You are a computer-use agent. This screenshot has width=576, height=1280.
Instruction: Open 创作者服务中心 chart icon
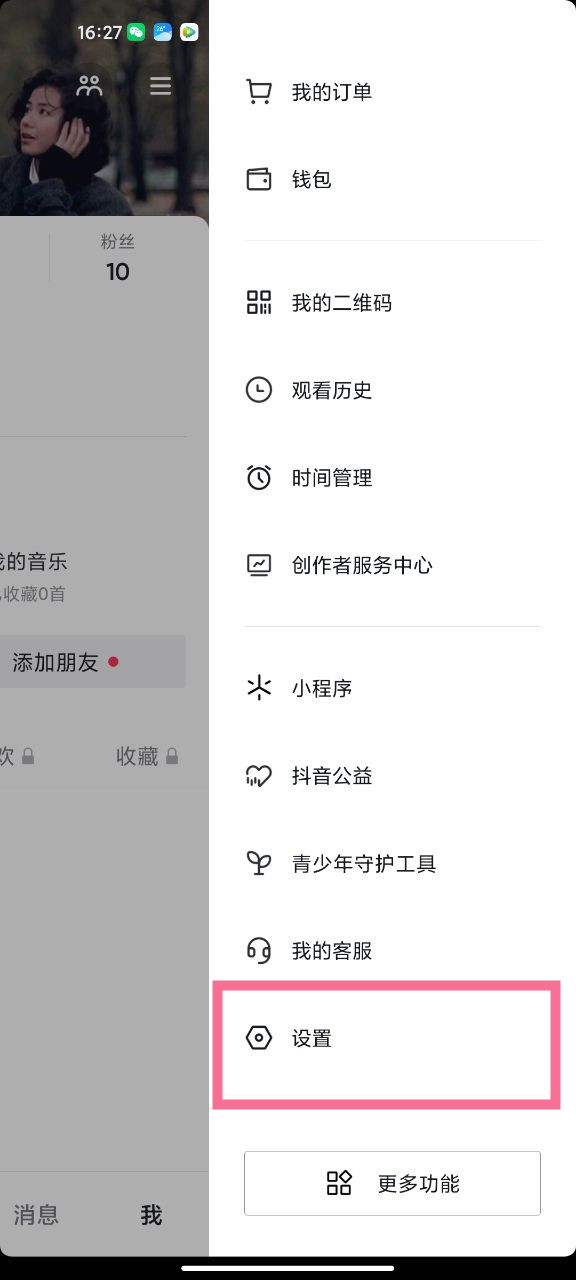coord(259,565)
